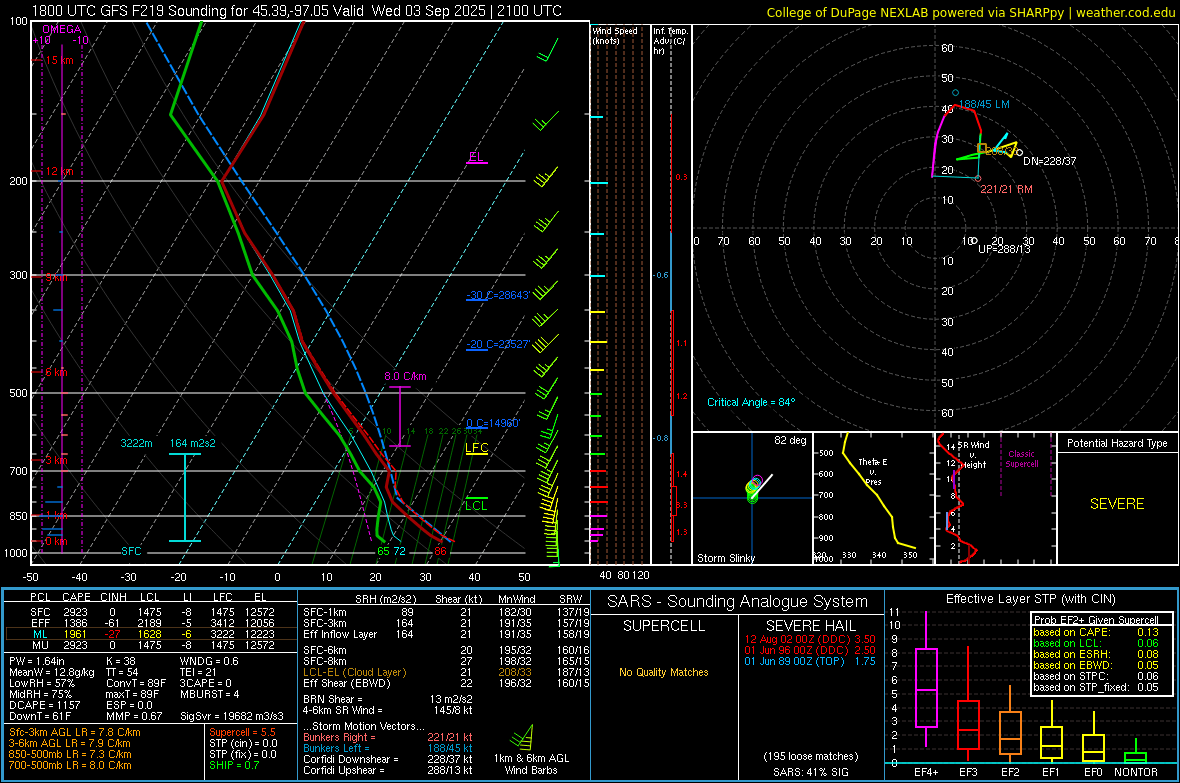This screenshot has height=783, width=1180.
Task: Click the "188/45 LM" hodograph label
Action: [984, 104]
